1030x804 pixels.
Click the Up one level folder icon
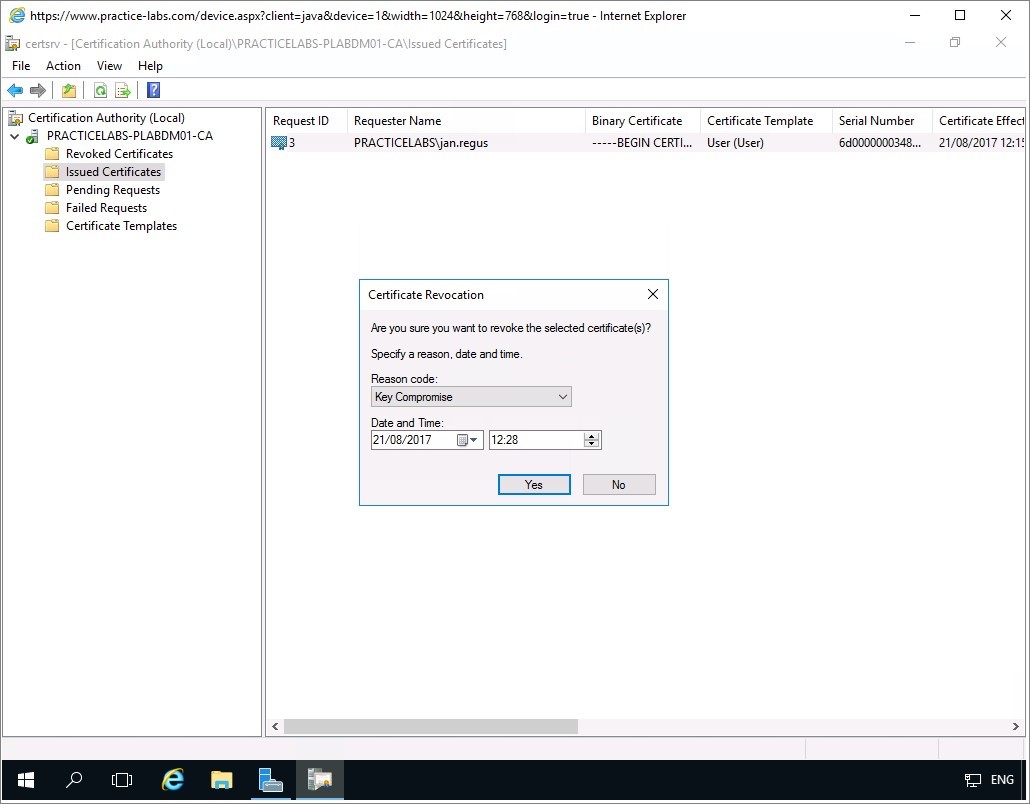coord(68,90)
